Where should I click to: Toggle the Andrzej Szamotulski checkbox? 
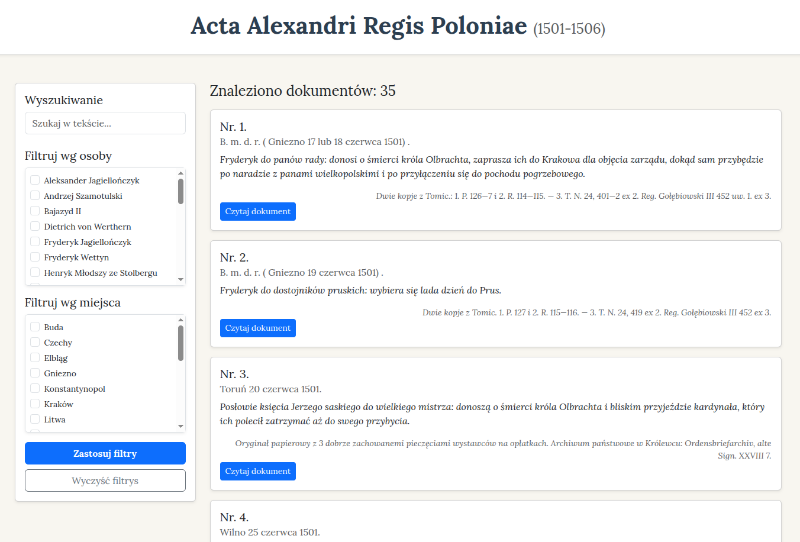35,196
